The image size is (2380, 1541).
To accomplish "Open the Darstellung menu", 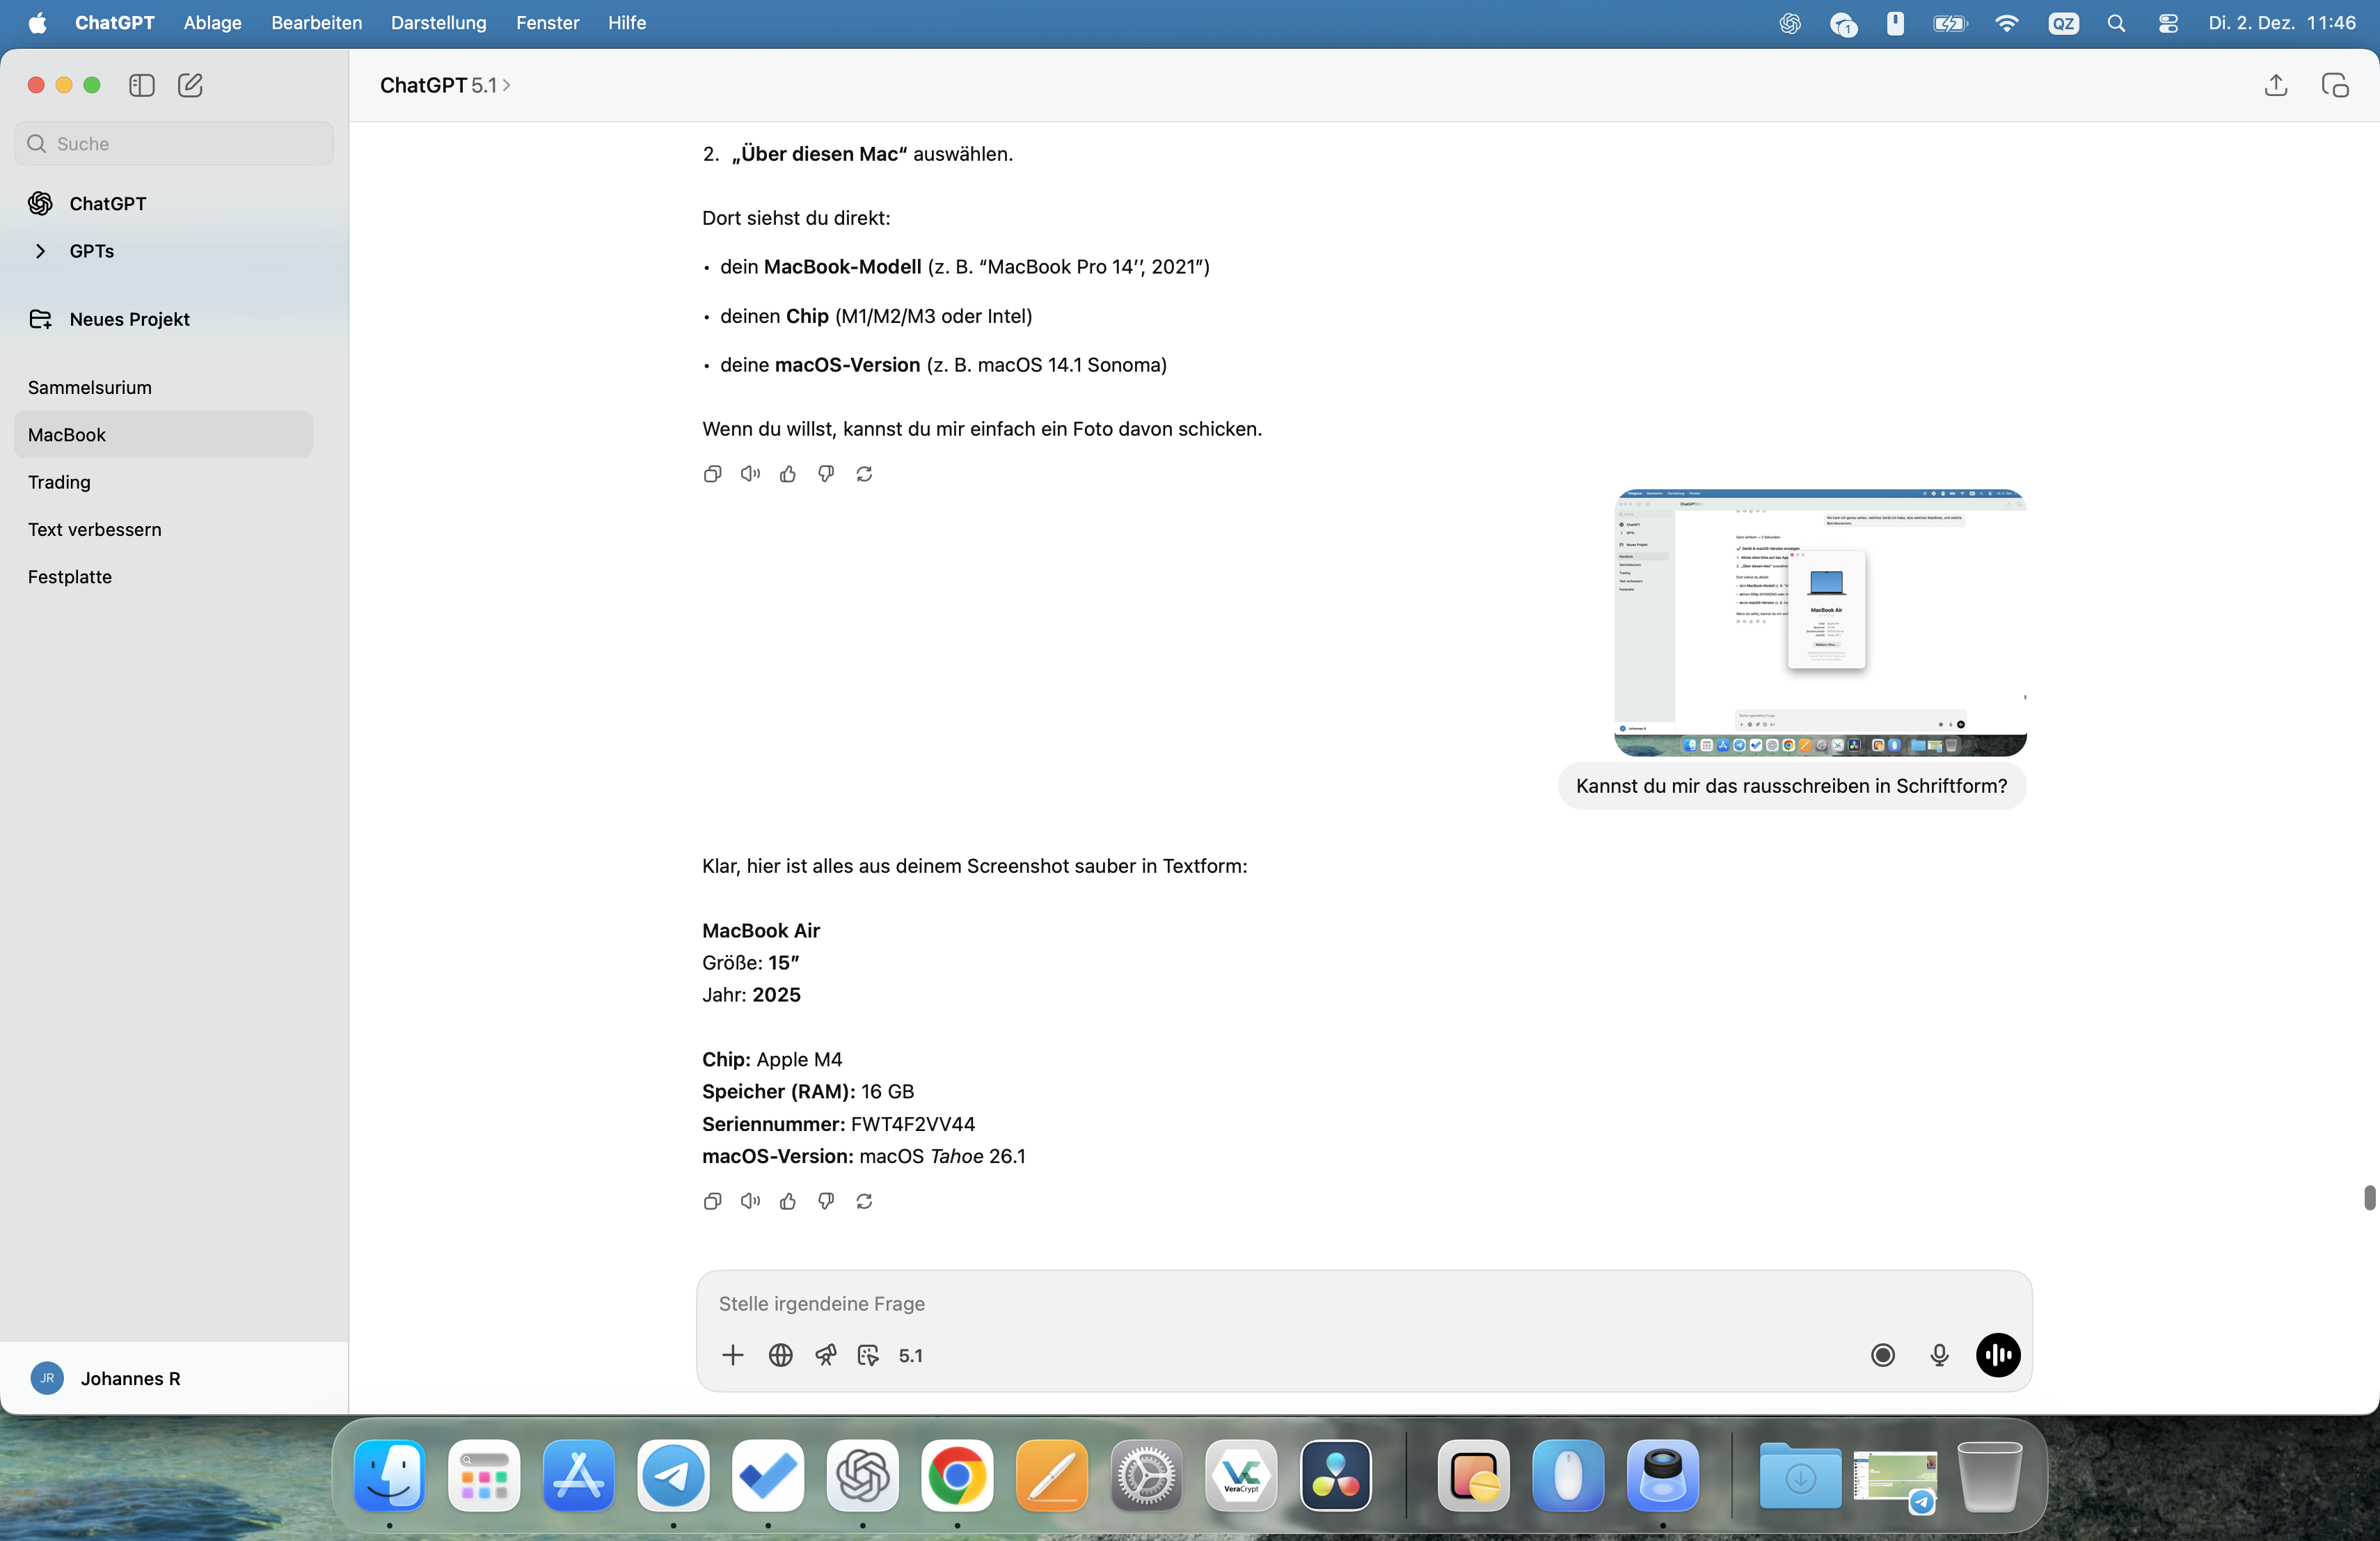I will (438, 22).
